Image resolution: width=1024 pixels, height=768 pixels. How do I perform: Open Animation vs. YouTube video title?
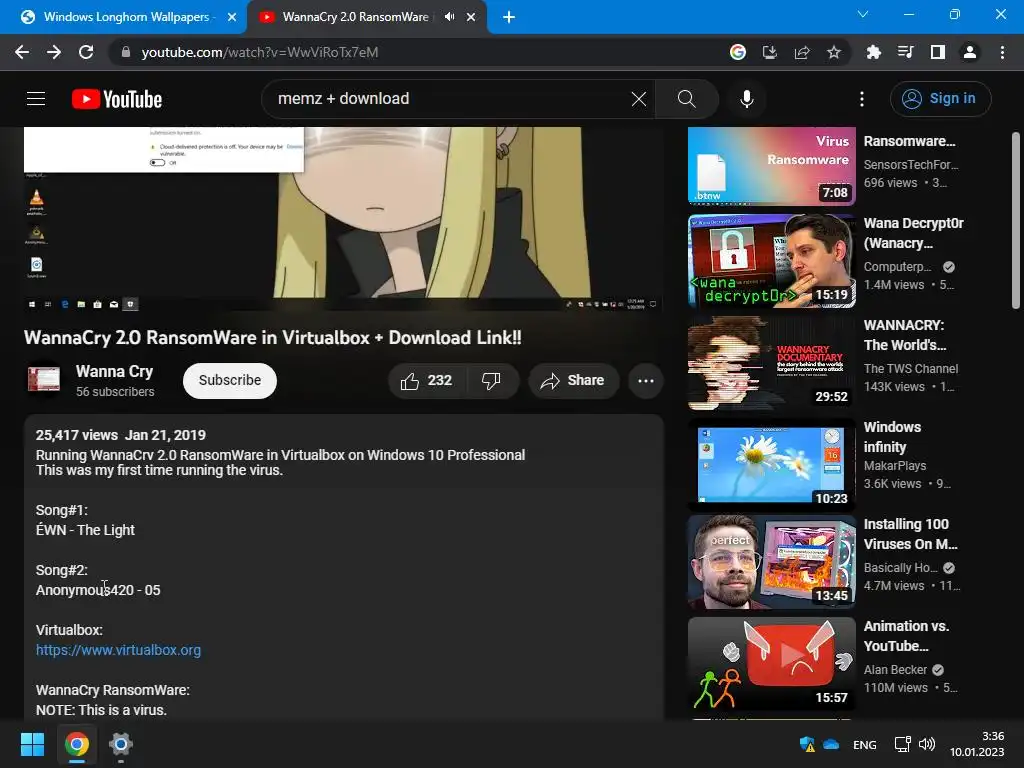point(906,636)
